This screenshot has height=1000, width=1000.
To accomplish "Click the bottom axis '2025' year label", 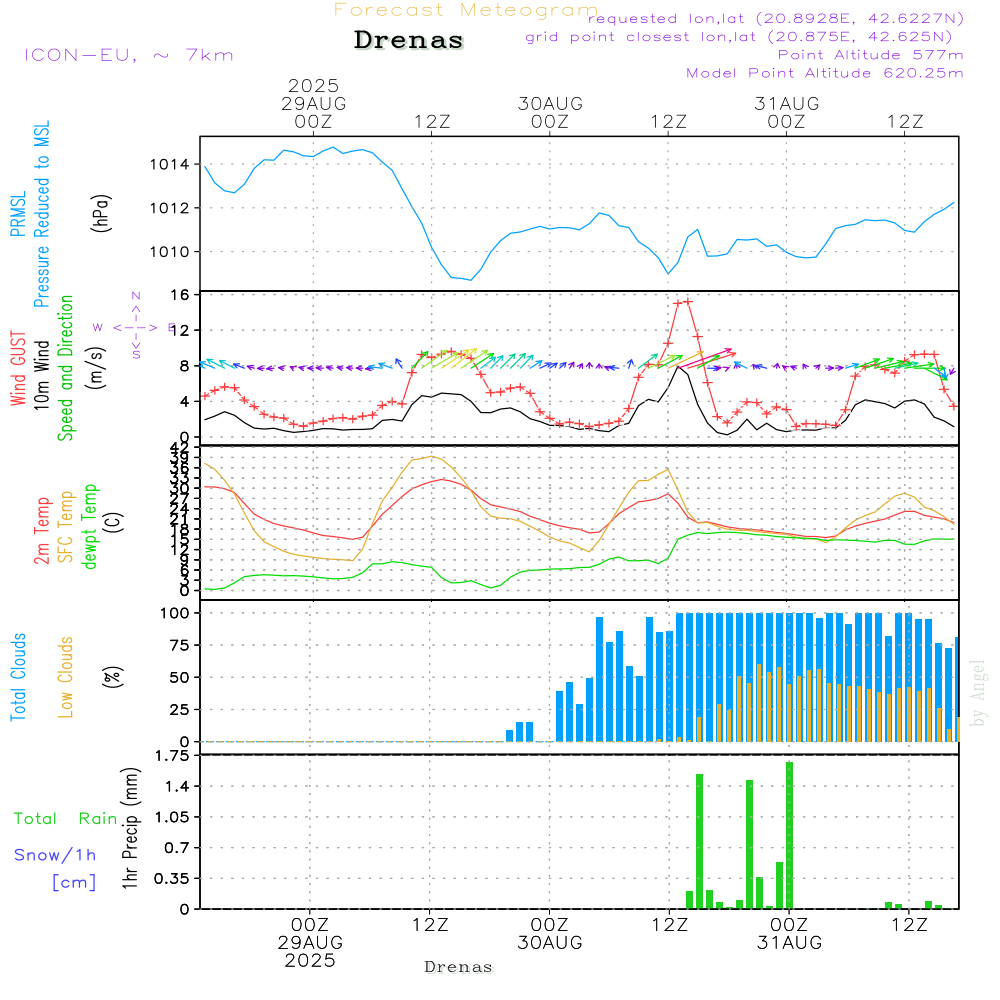I will [x=310, y=960].
